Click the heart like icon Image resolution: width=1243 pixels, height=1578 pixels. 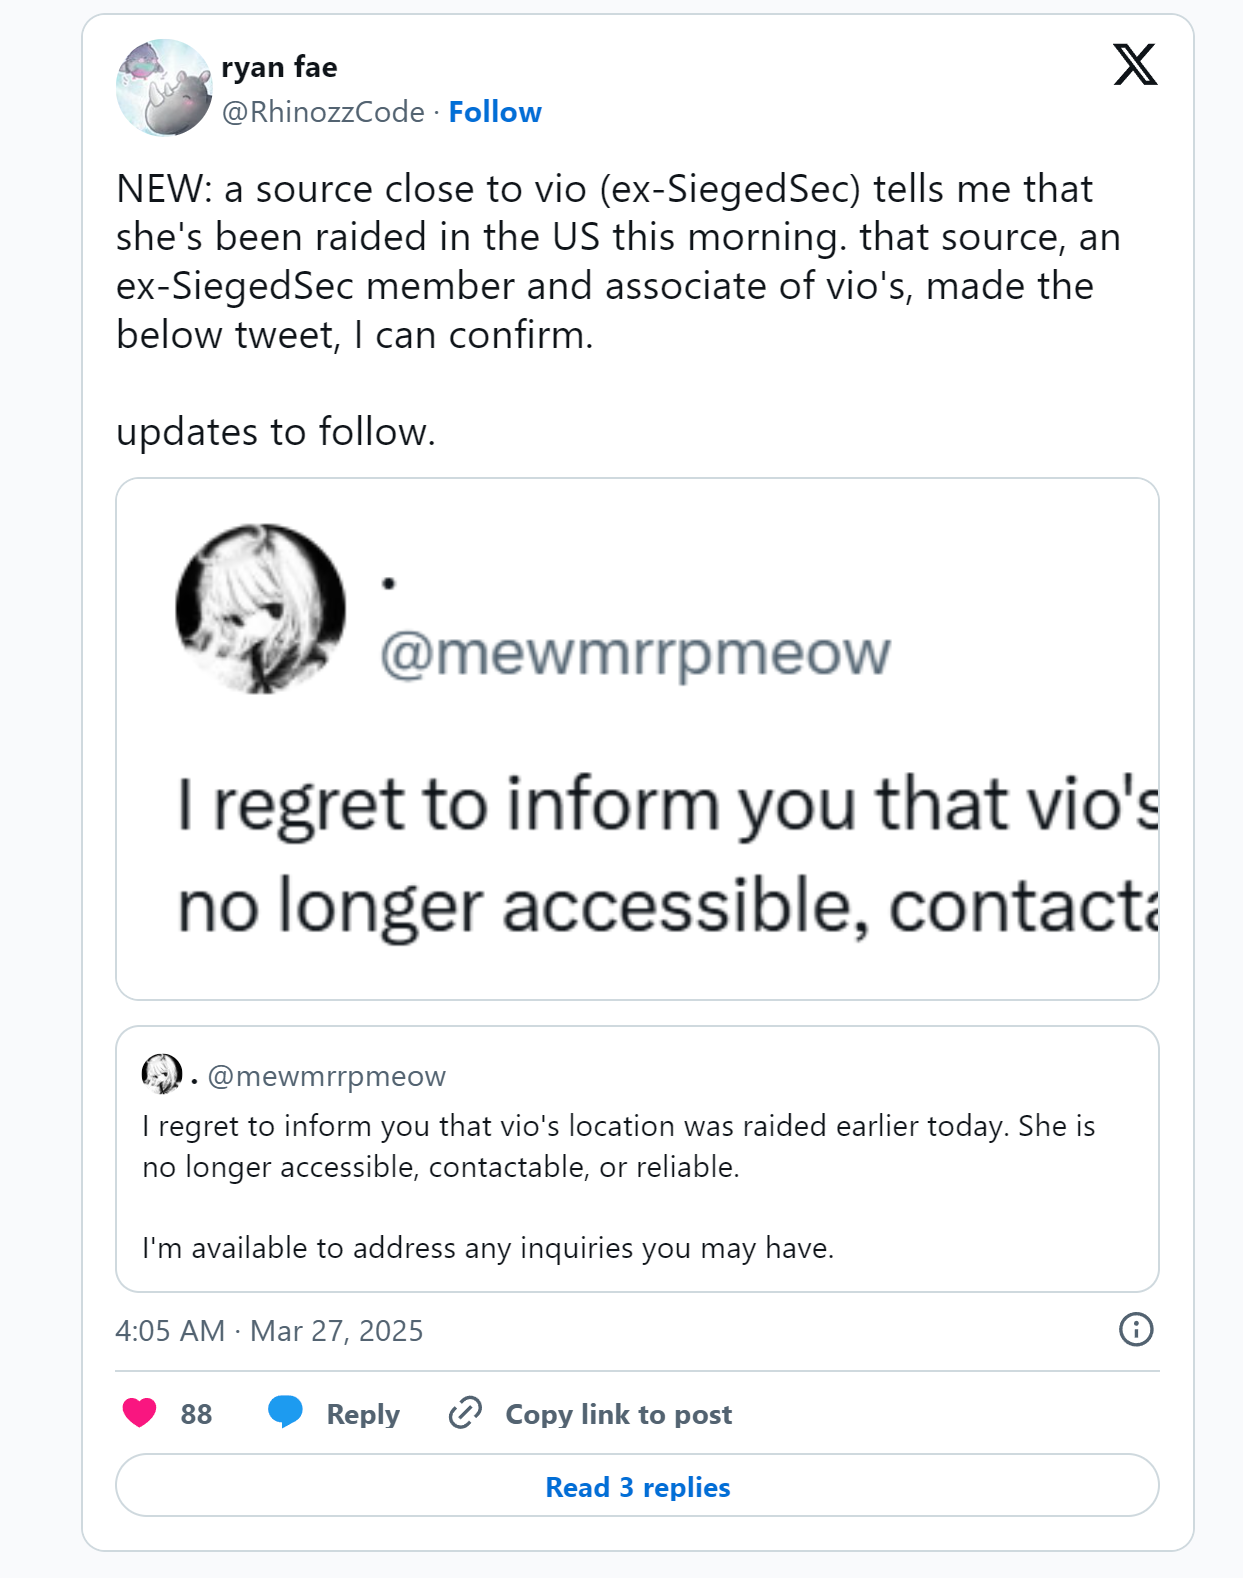click(140, 1412)
